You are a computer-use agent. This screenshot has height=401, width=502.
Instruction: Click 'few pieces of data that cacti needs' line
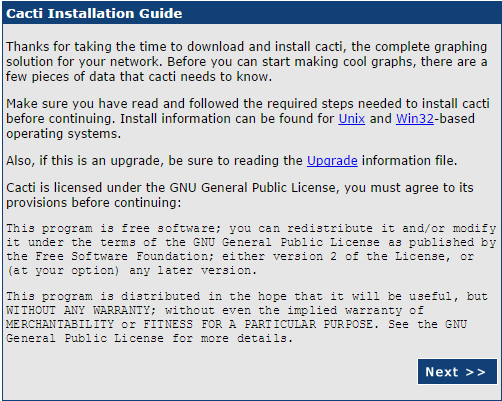point(139,77)
